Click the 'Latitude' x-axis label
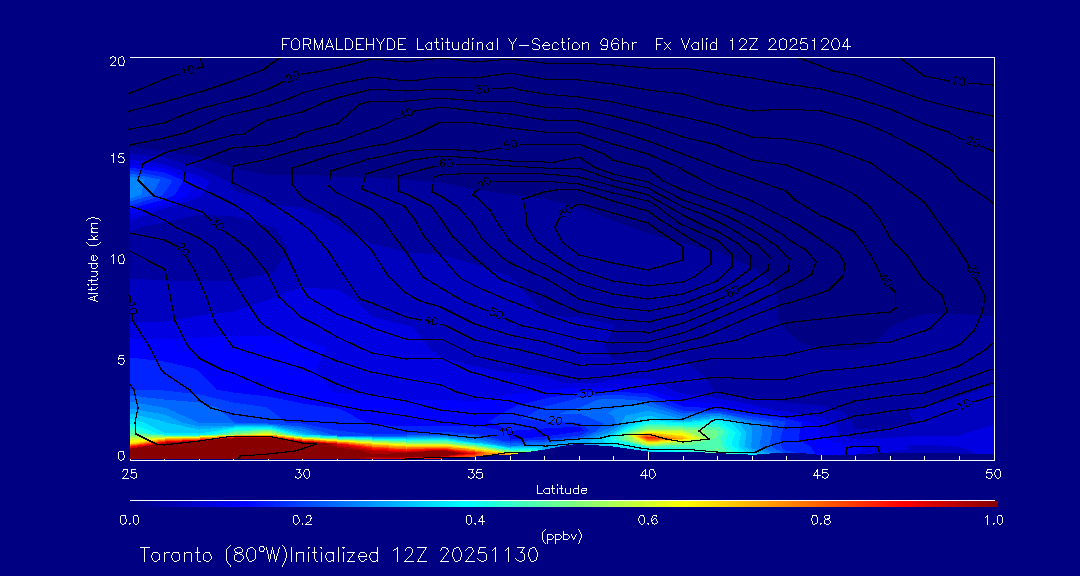 pos(561,490)
